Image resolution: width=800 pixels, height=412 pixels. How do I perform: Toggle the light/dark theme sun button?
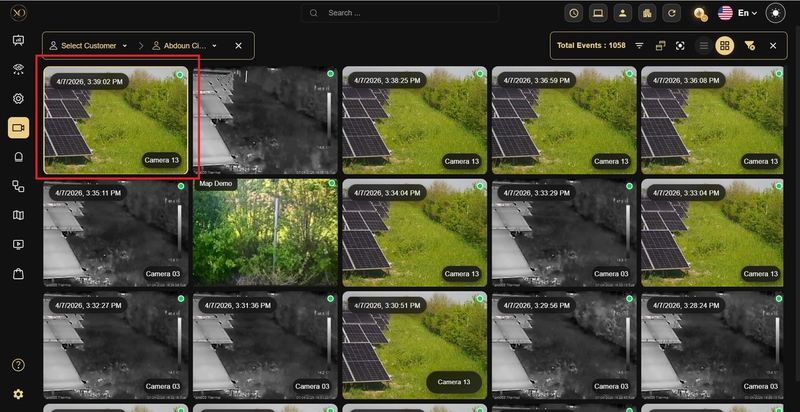(776, 13)
